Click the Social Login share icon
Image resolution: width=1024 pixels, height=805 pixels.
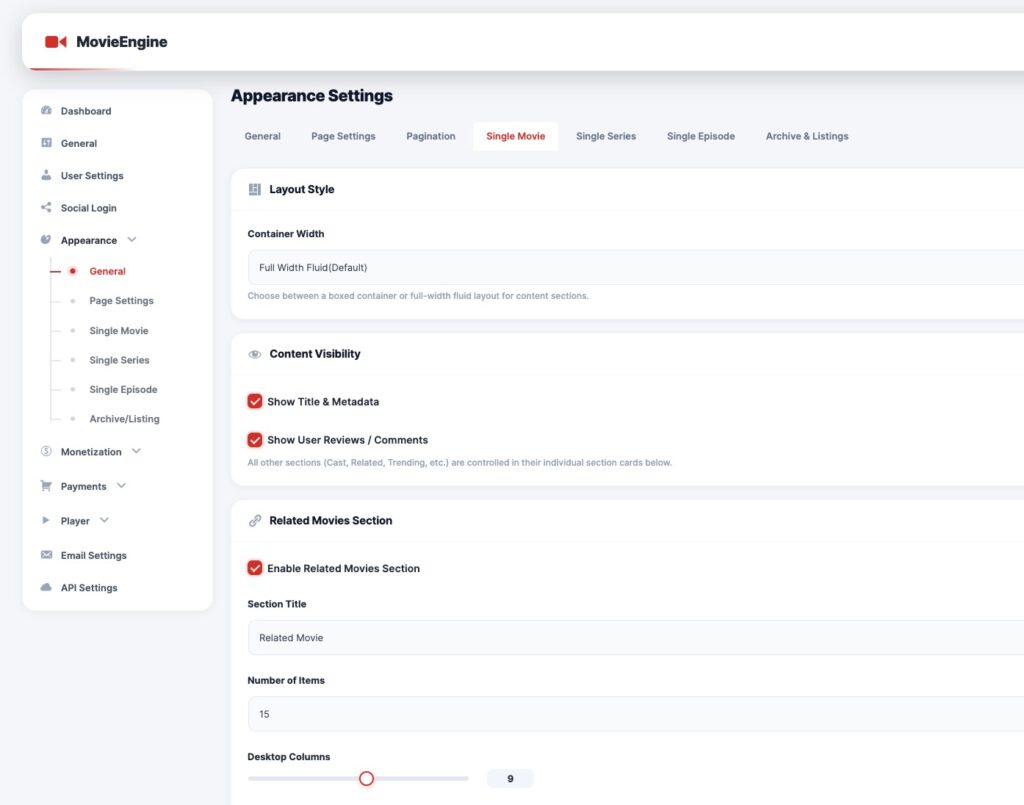46,208
